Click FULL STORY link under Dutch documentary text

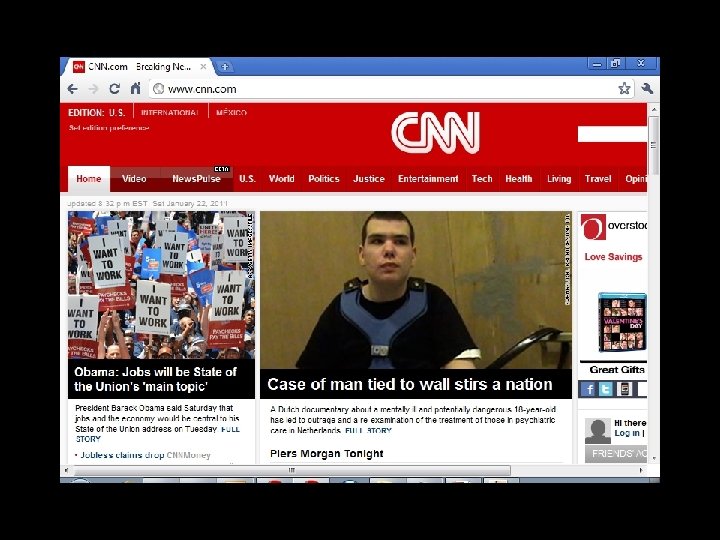pyautogui.click(x=368, y=431)
